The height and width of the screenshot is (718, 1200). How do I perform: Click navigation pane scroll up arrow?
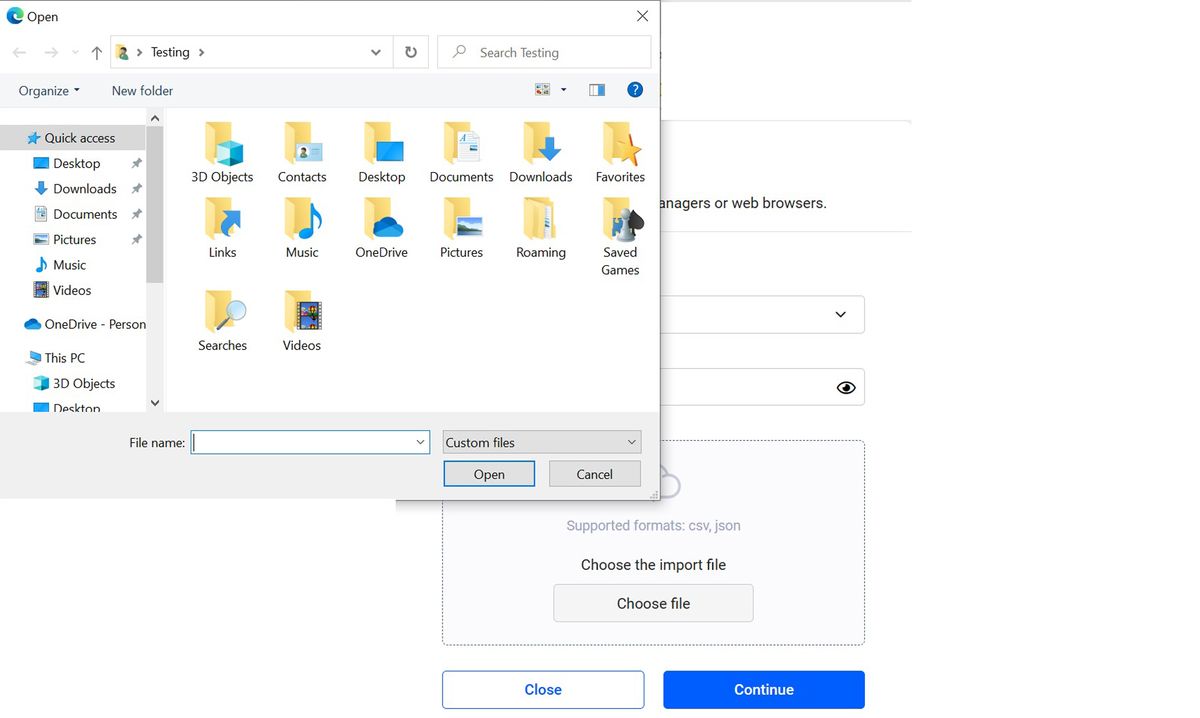click(154, 118)
